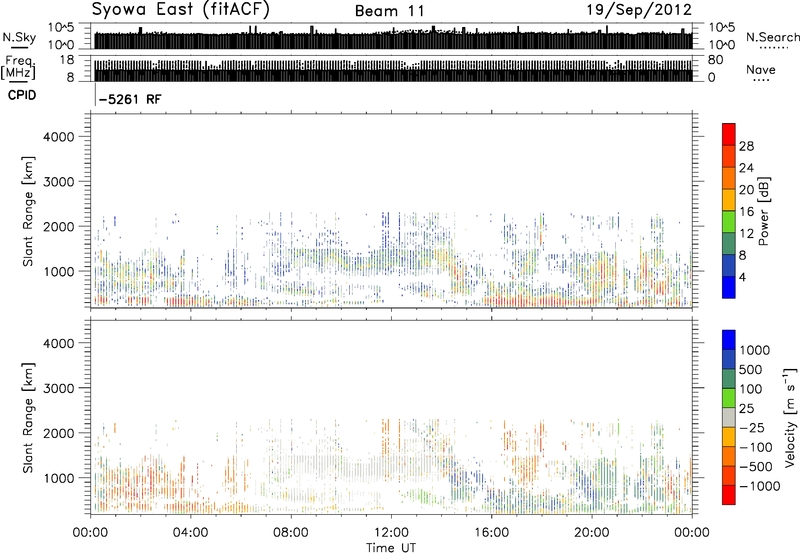
Task: Click the date '19/Sep/2012'
Action: [639, 9]
